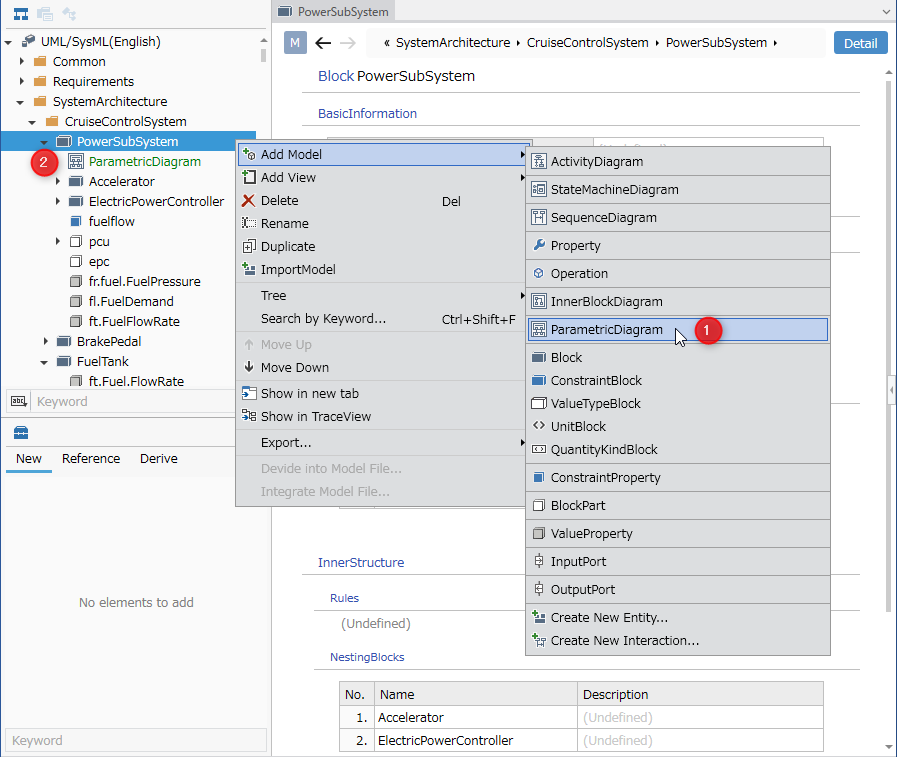Click CruiseControlSystem in the breadcrumb
The width and height of the screenshot is (897, 757).
point(588,43)
